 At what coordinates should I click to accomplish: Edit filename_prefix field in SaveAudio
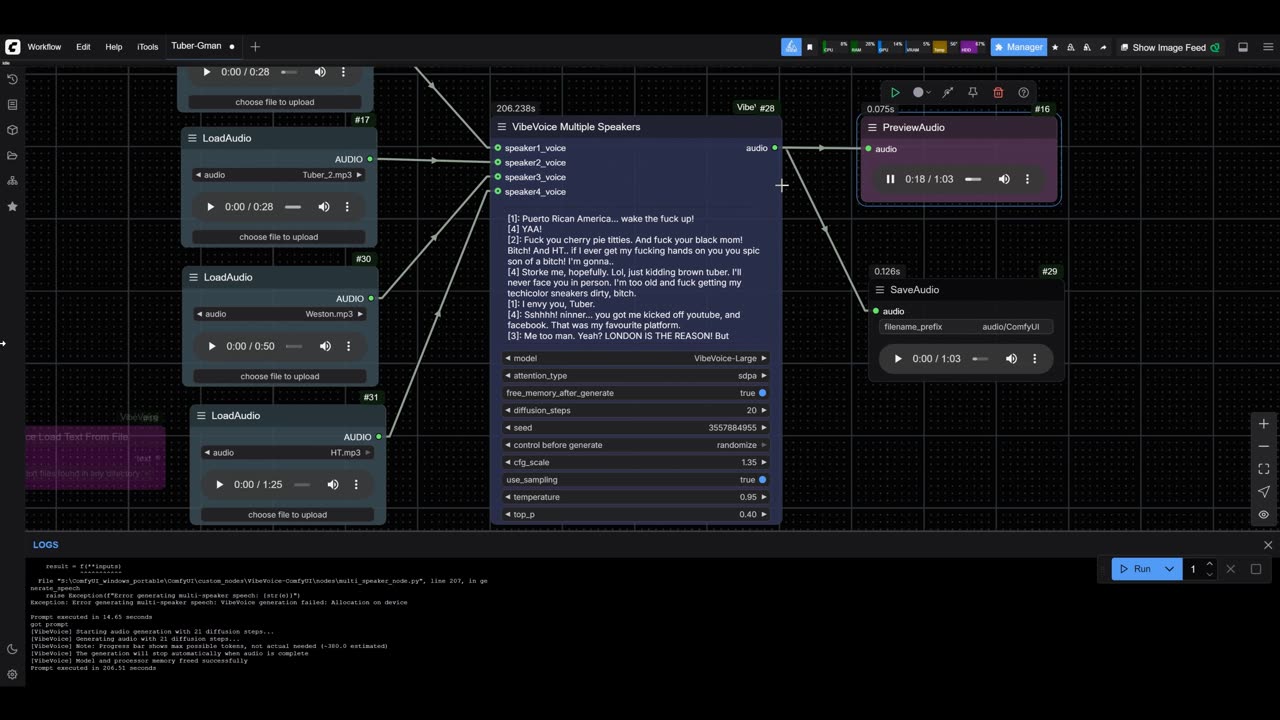tap(966, 327)
